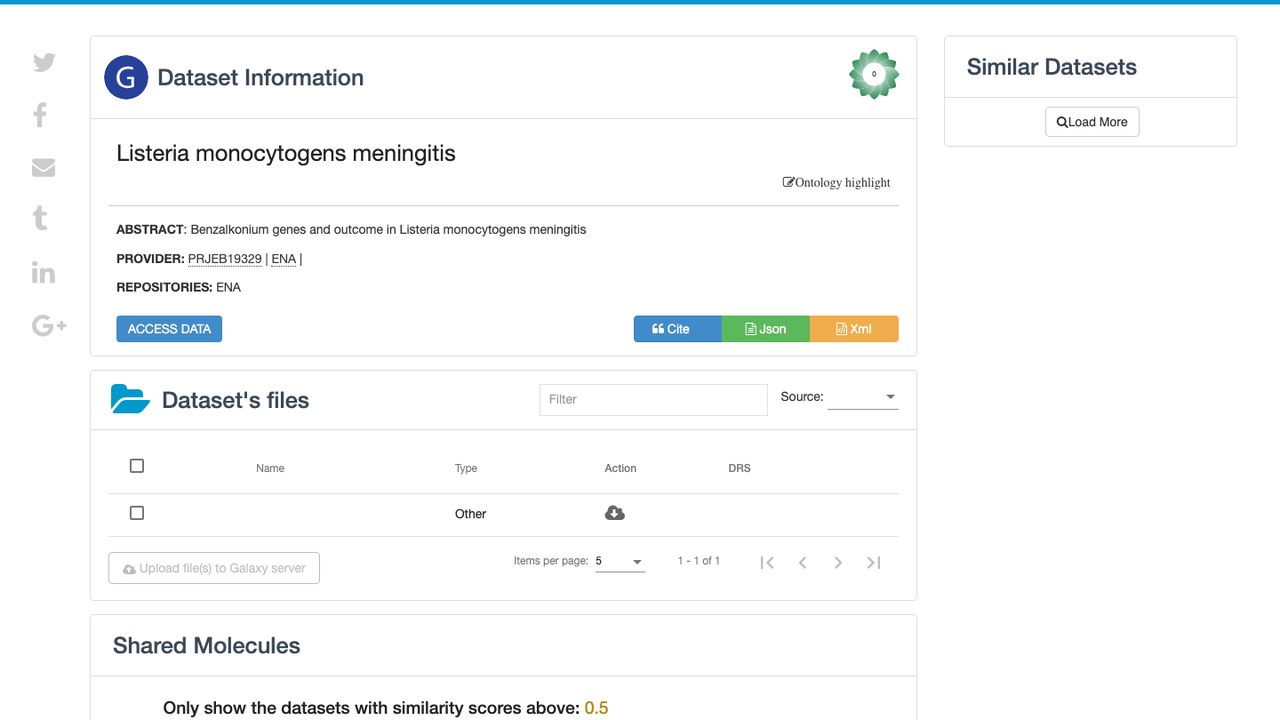Click the Cite button

point(677,329)
